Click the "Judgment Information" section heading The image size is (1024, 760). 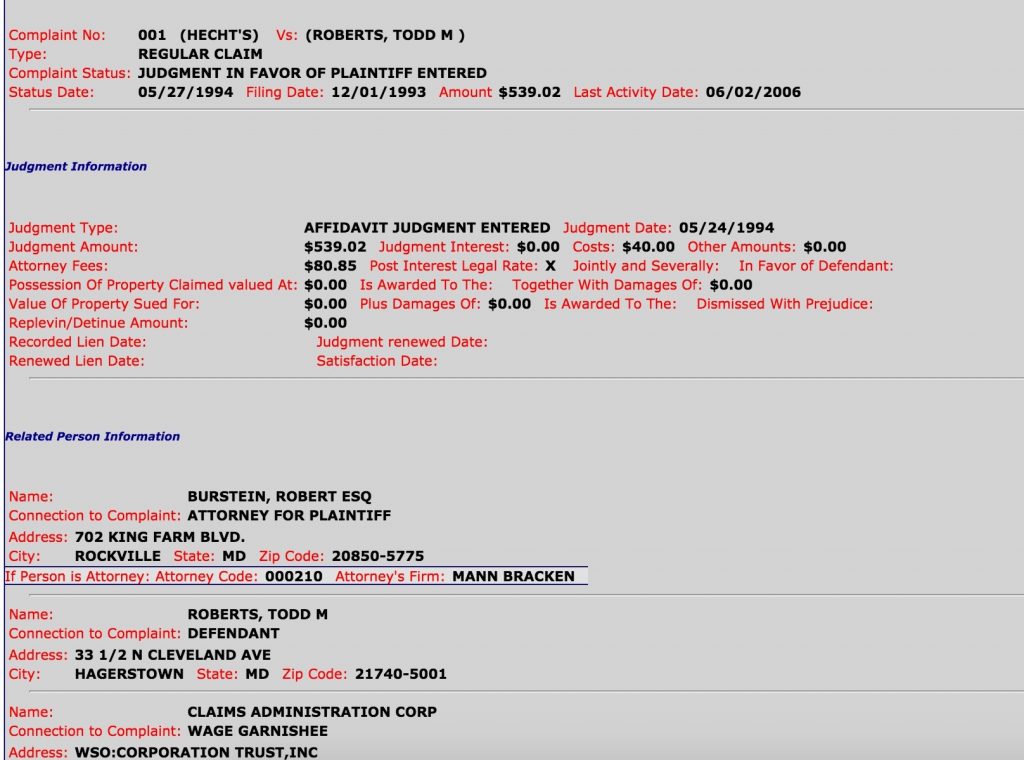click(x=76, y=166)
